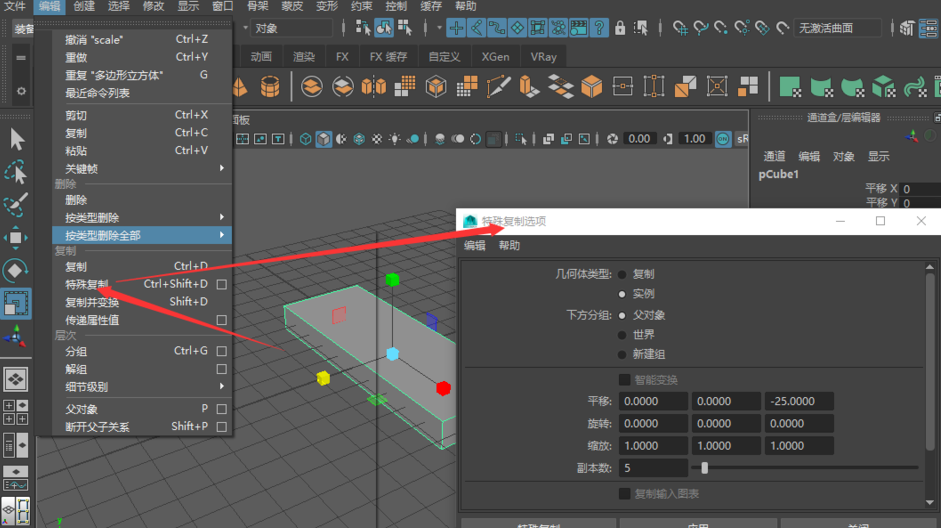Select 复制 geometry type radio button

[622, 275]
